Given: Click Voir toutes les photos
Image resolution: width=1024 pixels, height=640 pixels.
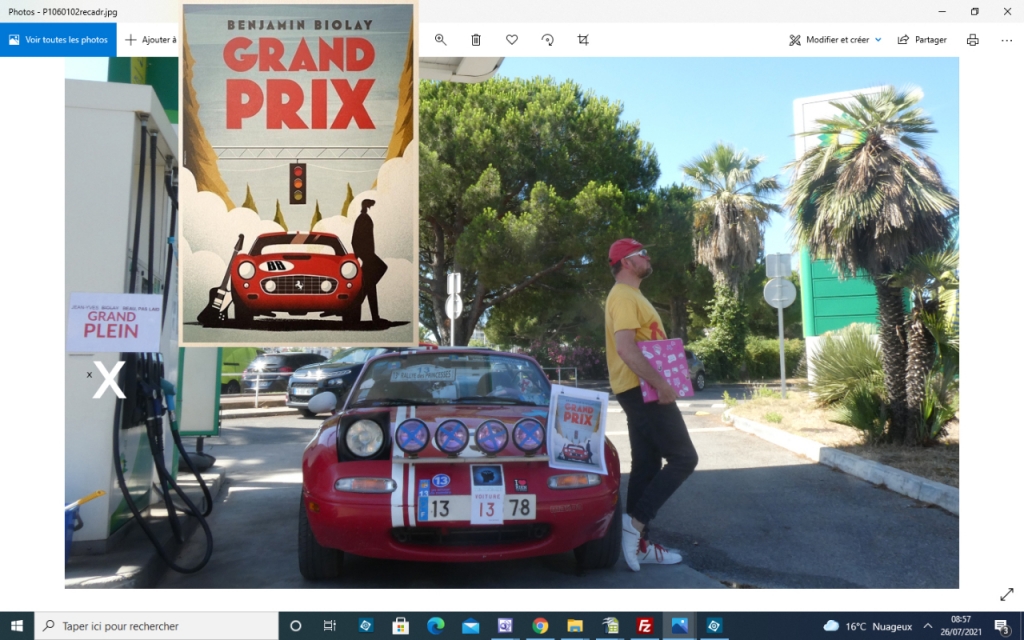Looking at the screenshot, I should click(58, 40).
